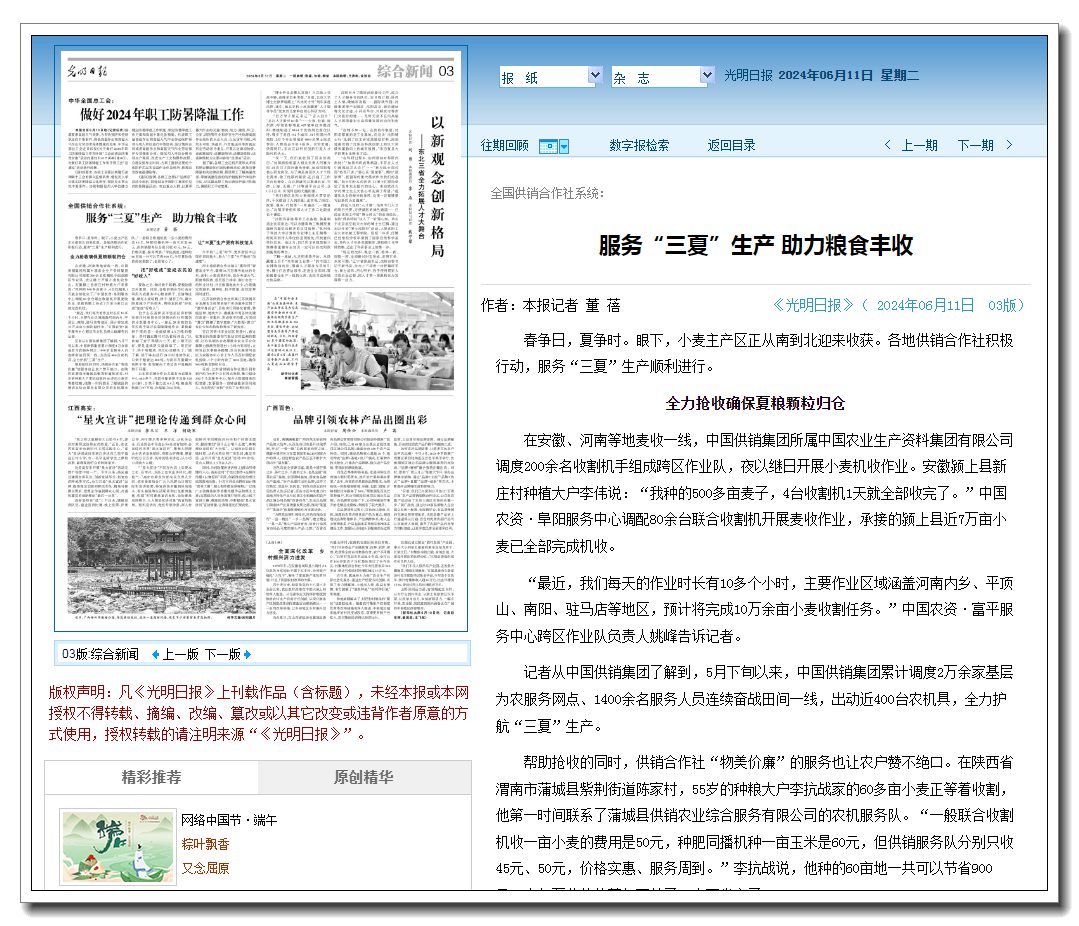Switch to the 原创精华 tab
1079x926 pixels.
[364, 777]
